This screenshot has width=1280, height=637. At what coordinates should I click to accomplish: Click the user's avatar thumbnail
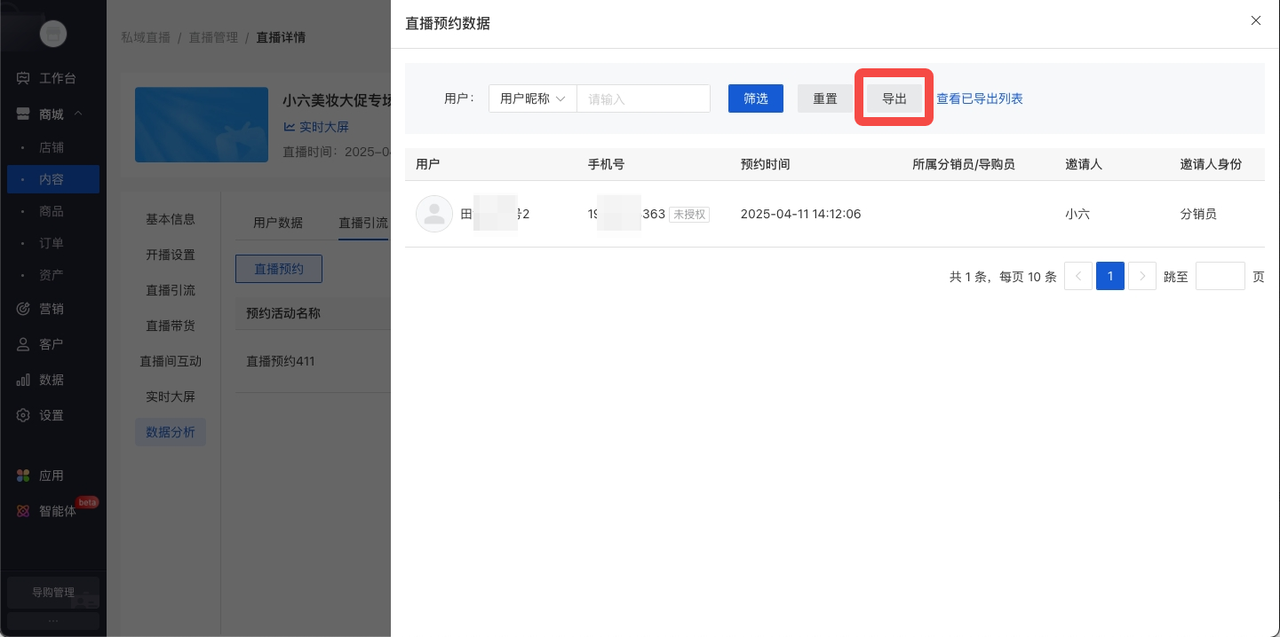point(434,213)
